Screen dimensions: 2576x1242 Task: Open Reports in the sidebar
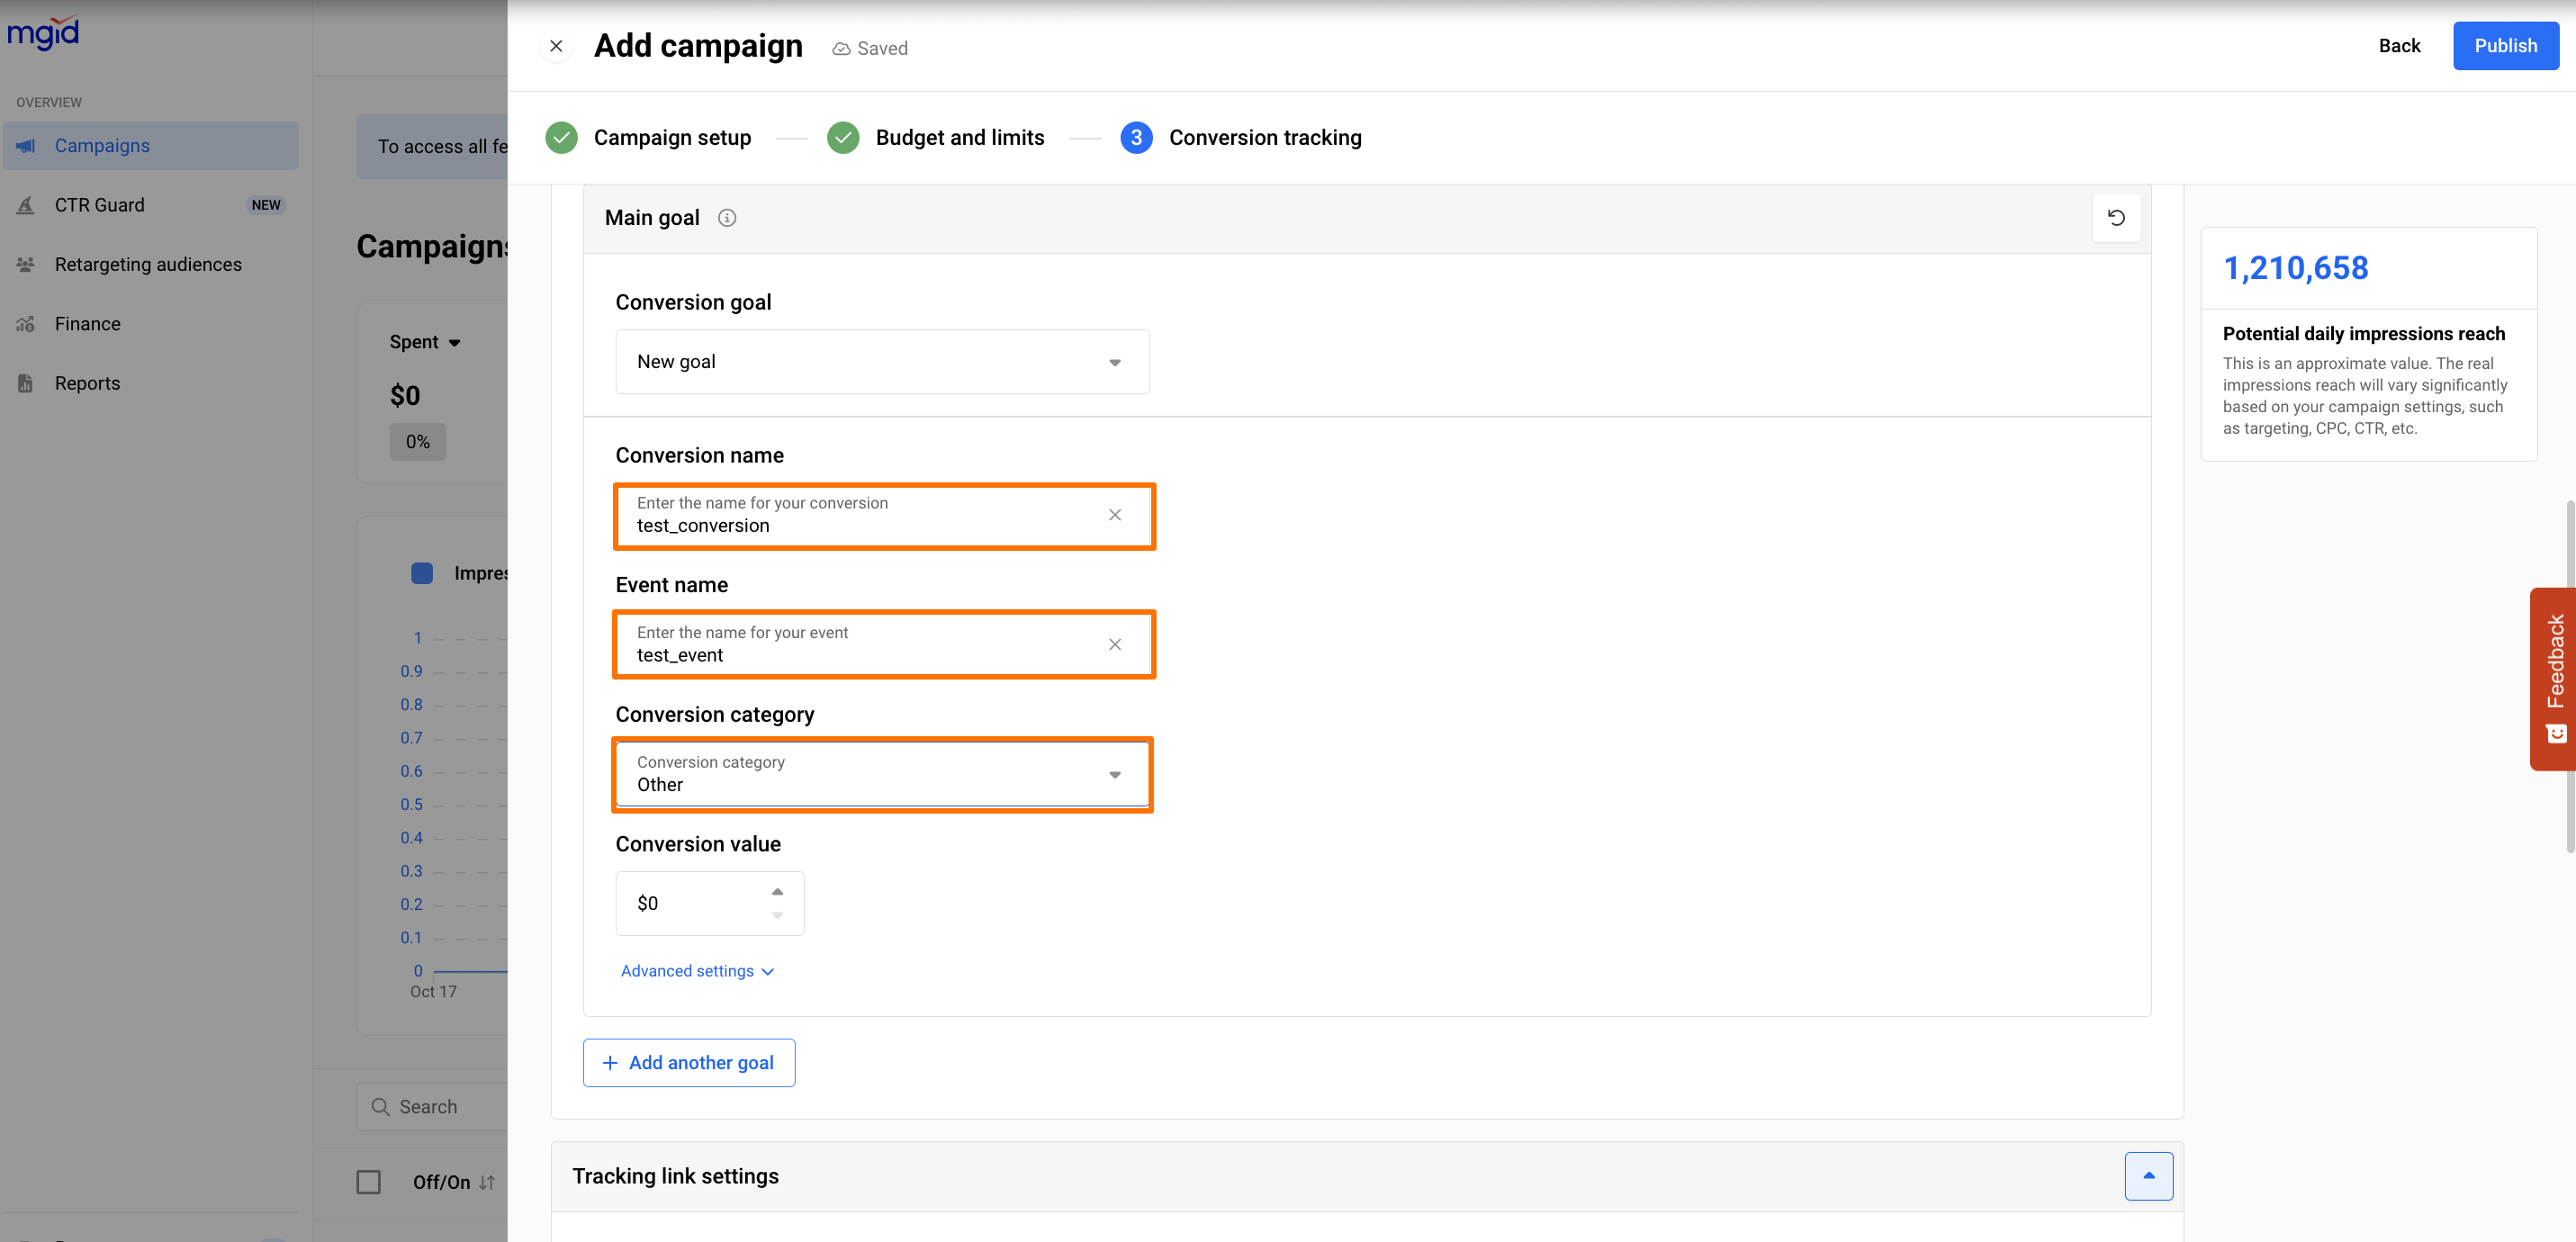pyautogui.click(x=87, y=383)
